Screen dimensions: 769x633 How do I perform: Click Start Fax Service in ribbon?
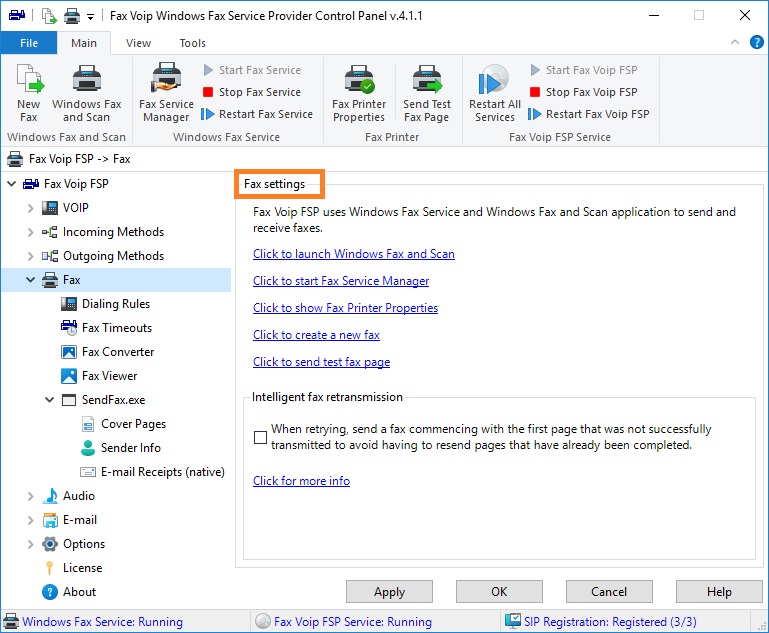(x=252, y=70)
